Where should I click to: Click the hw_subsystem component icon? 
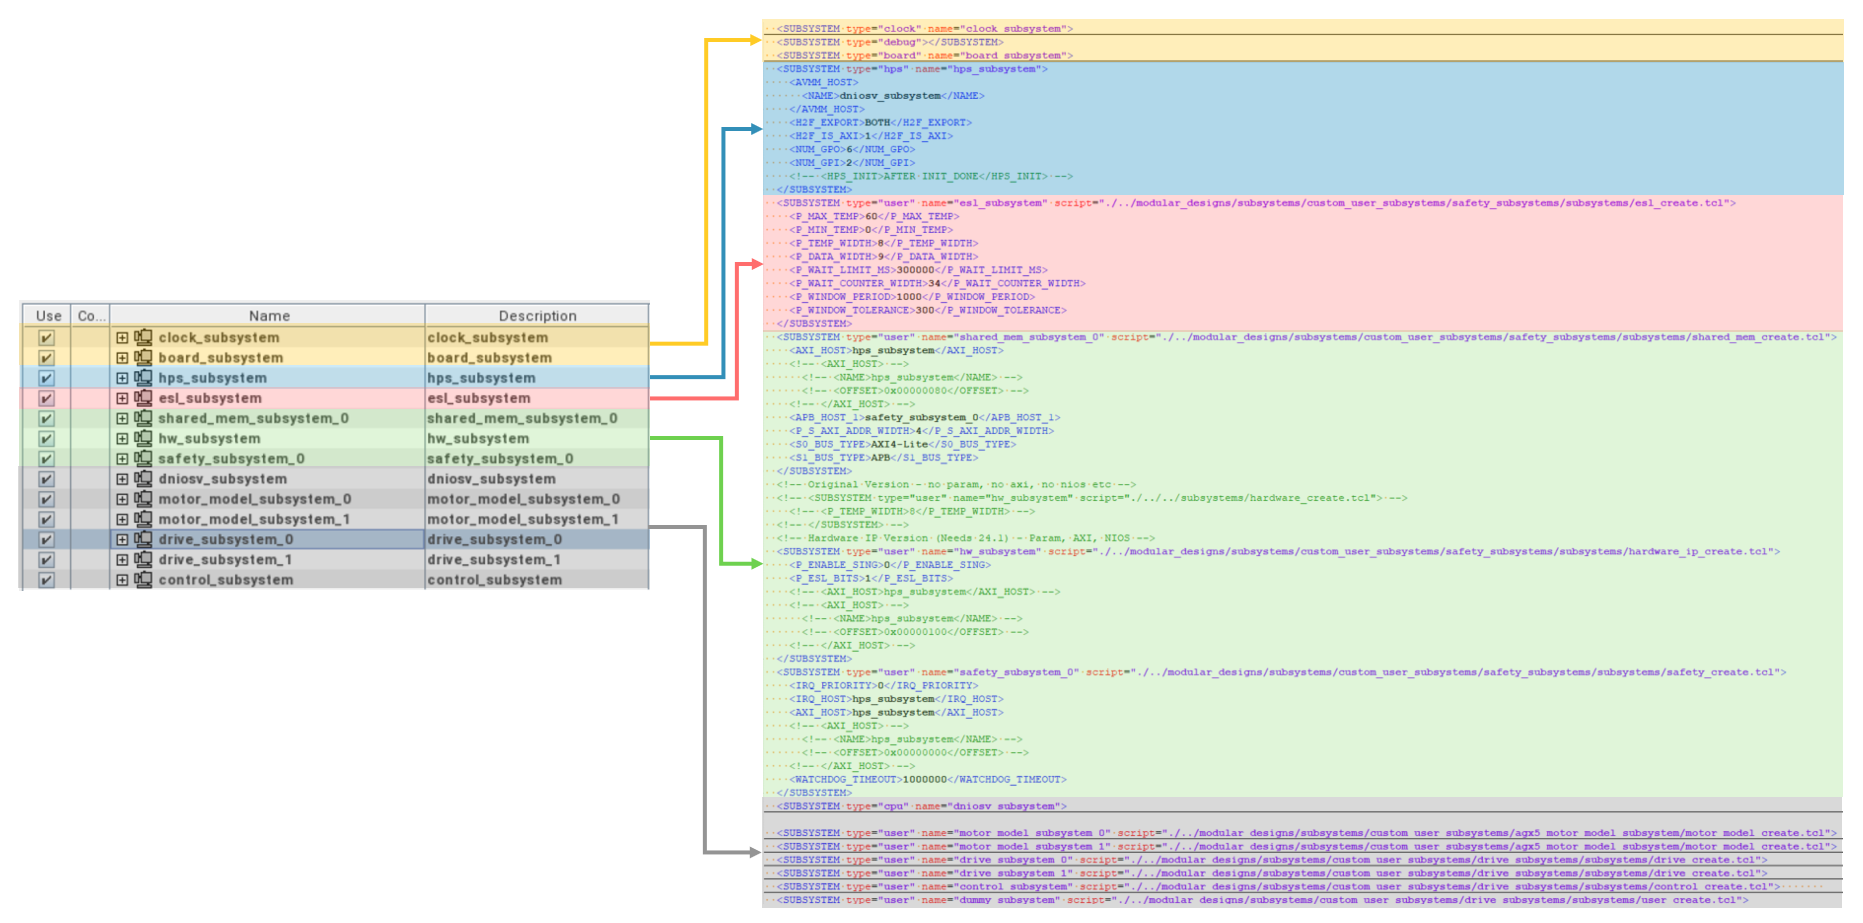[x=144, y=439]
